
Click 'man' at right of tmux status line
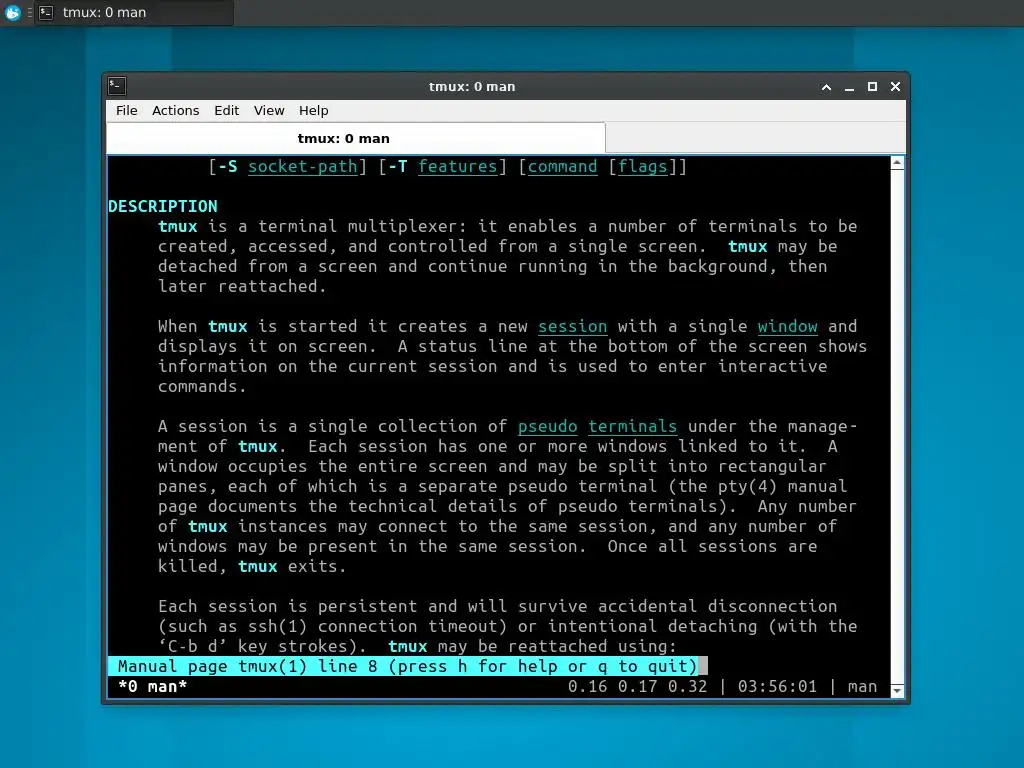[x=862, y=686]
